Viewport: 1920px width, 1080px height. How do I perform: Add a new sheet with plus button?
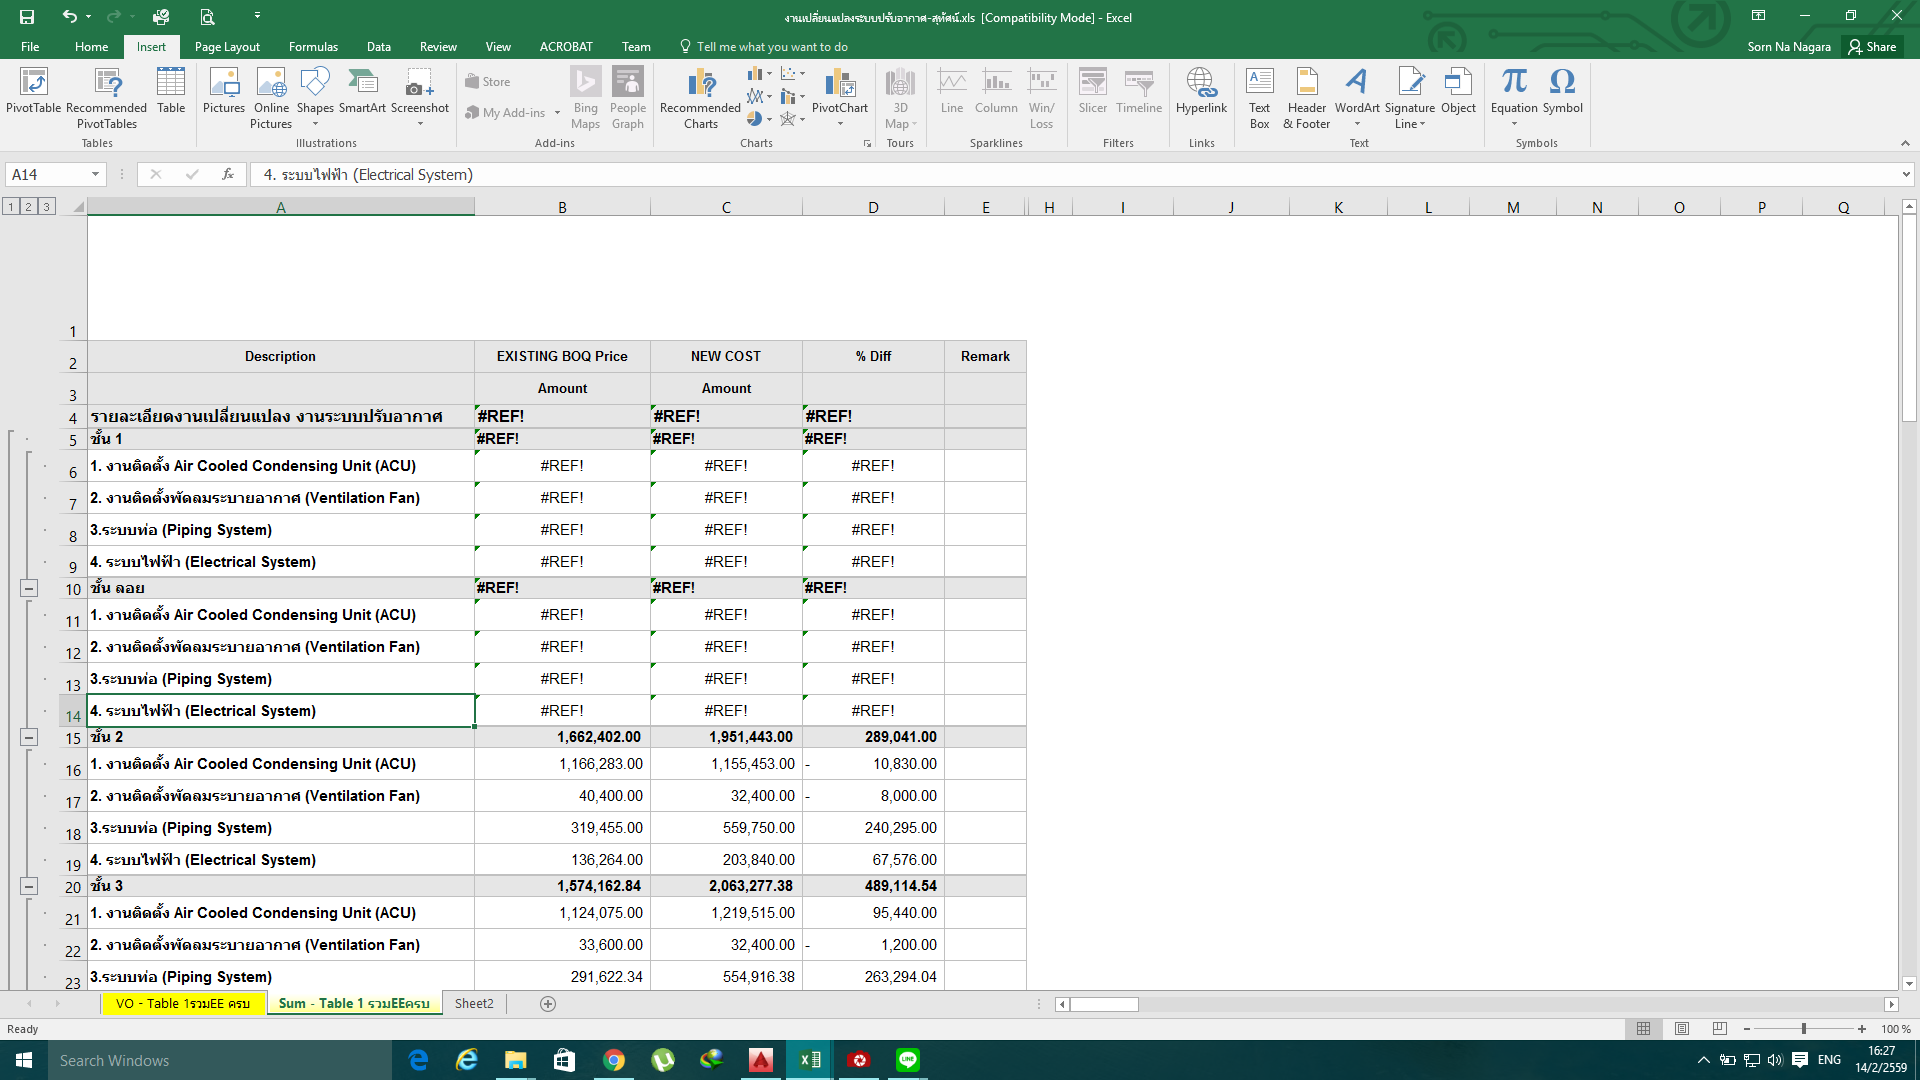point(548,1004)
